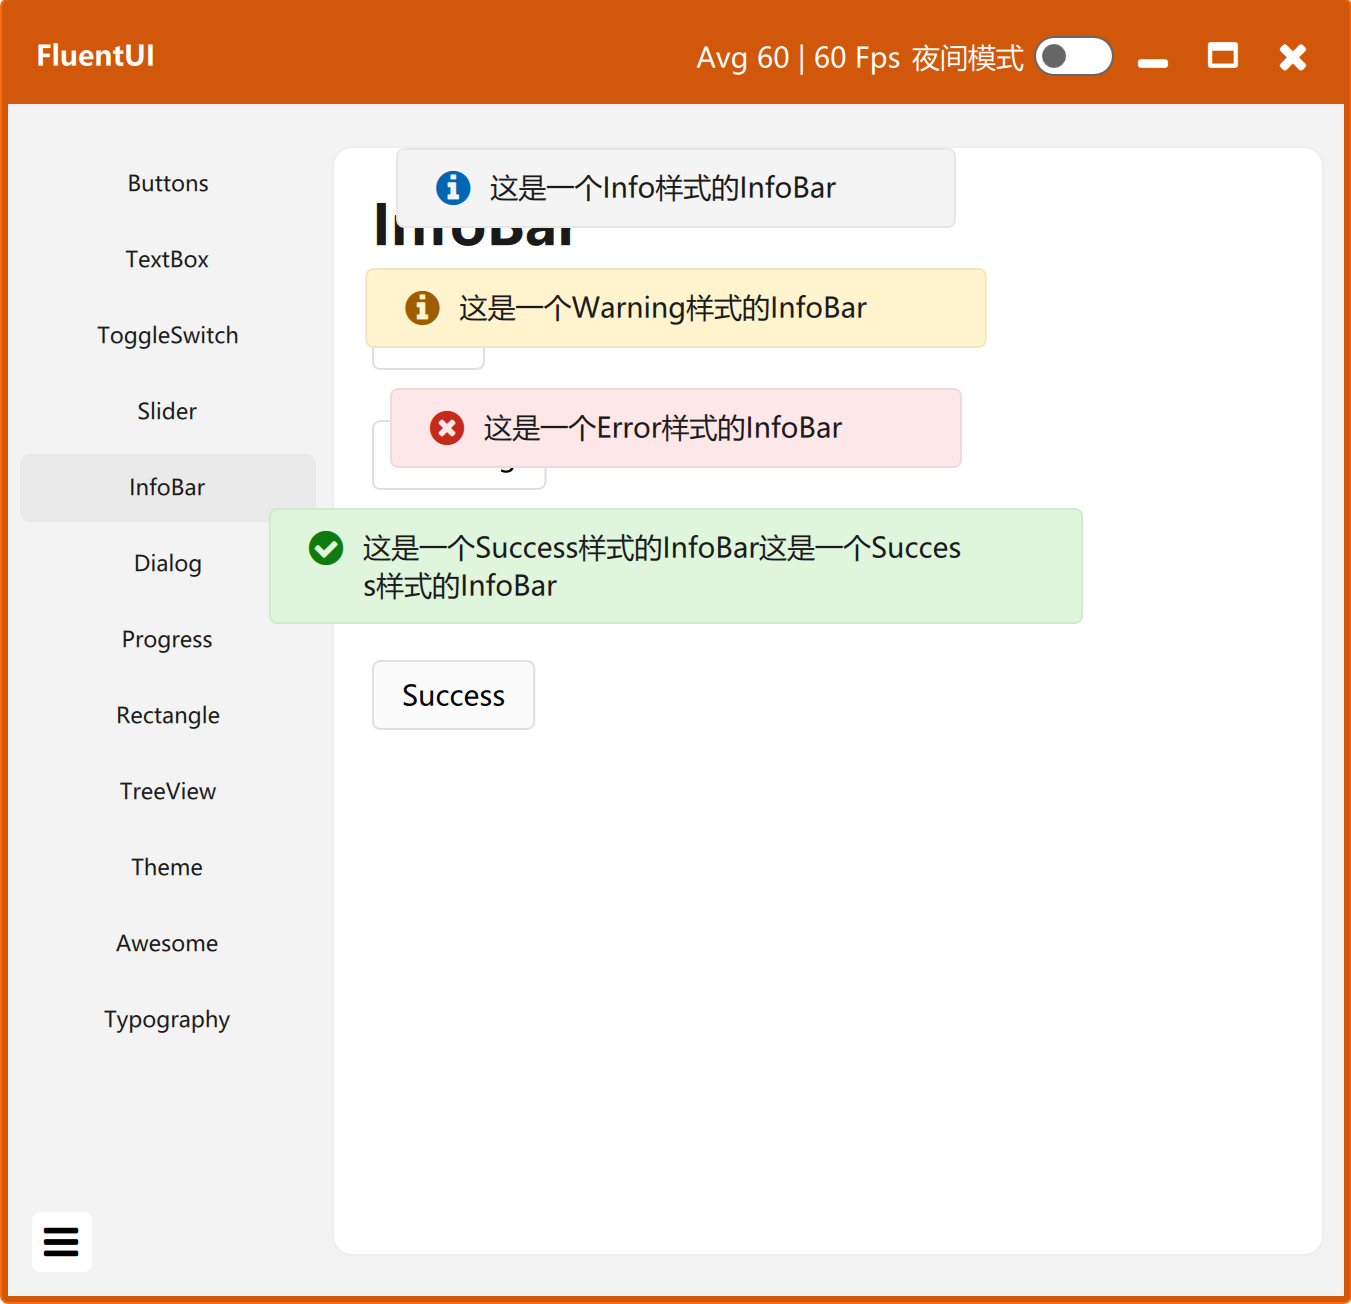1351x1304 pixels.
Task: Click the 夜间模式 label
Action: (x=967, y=58)
